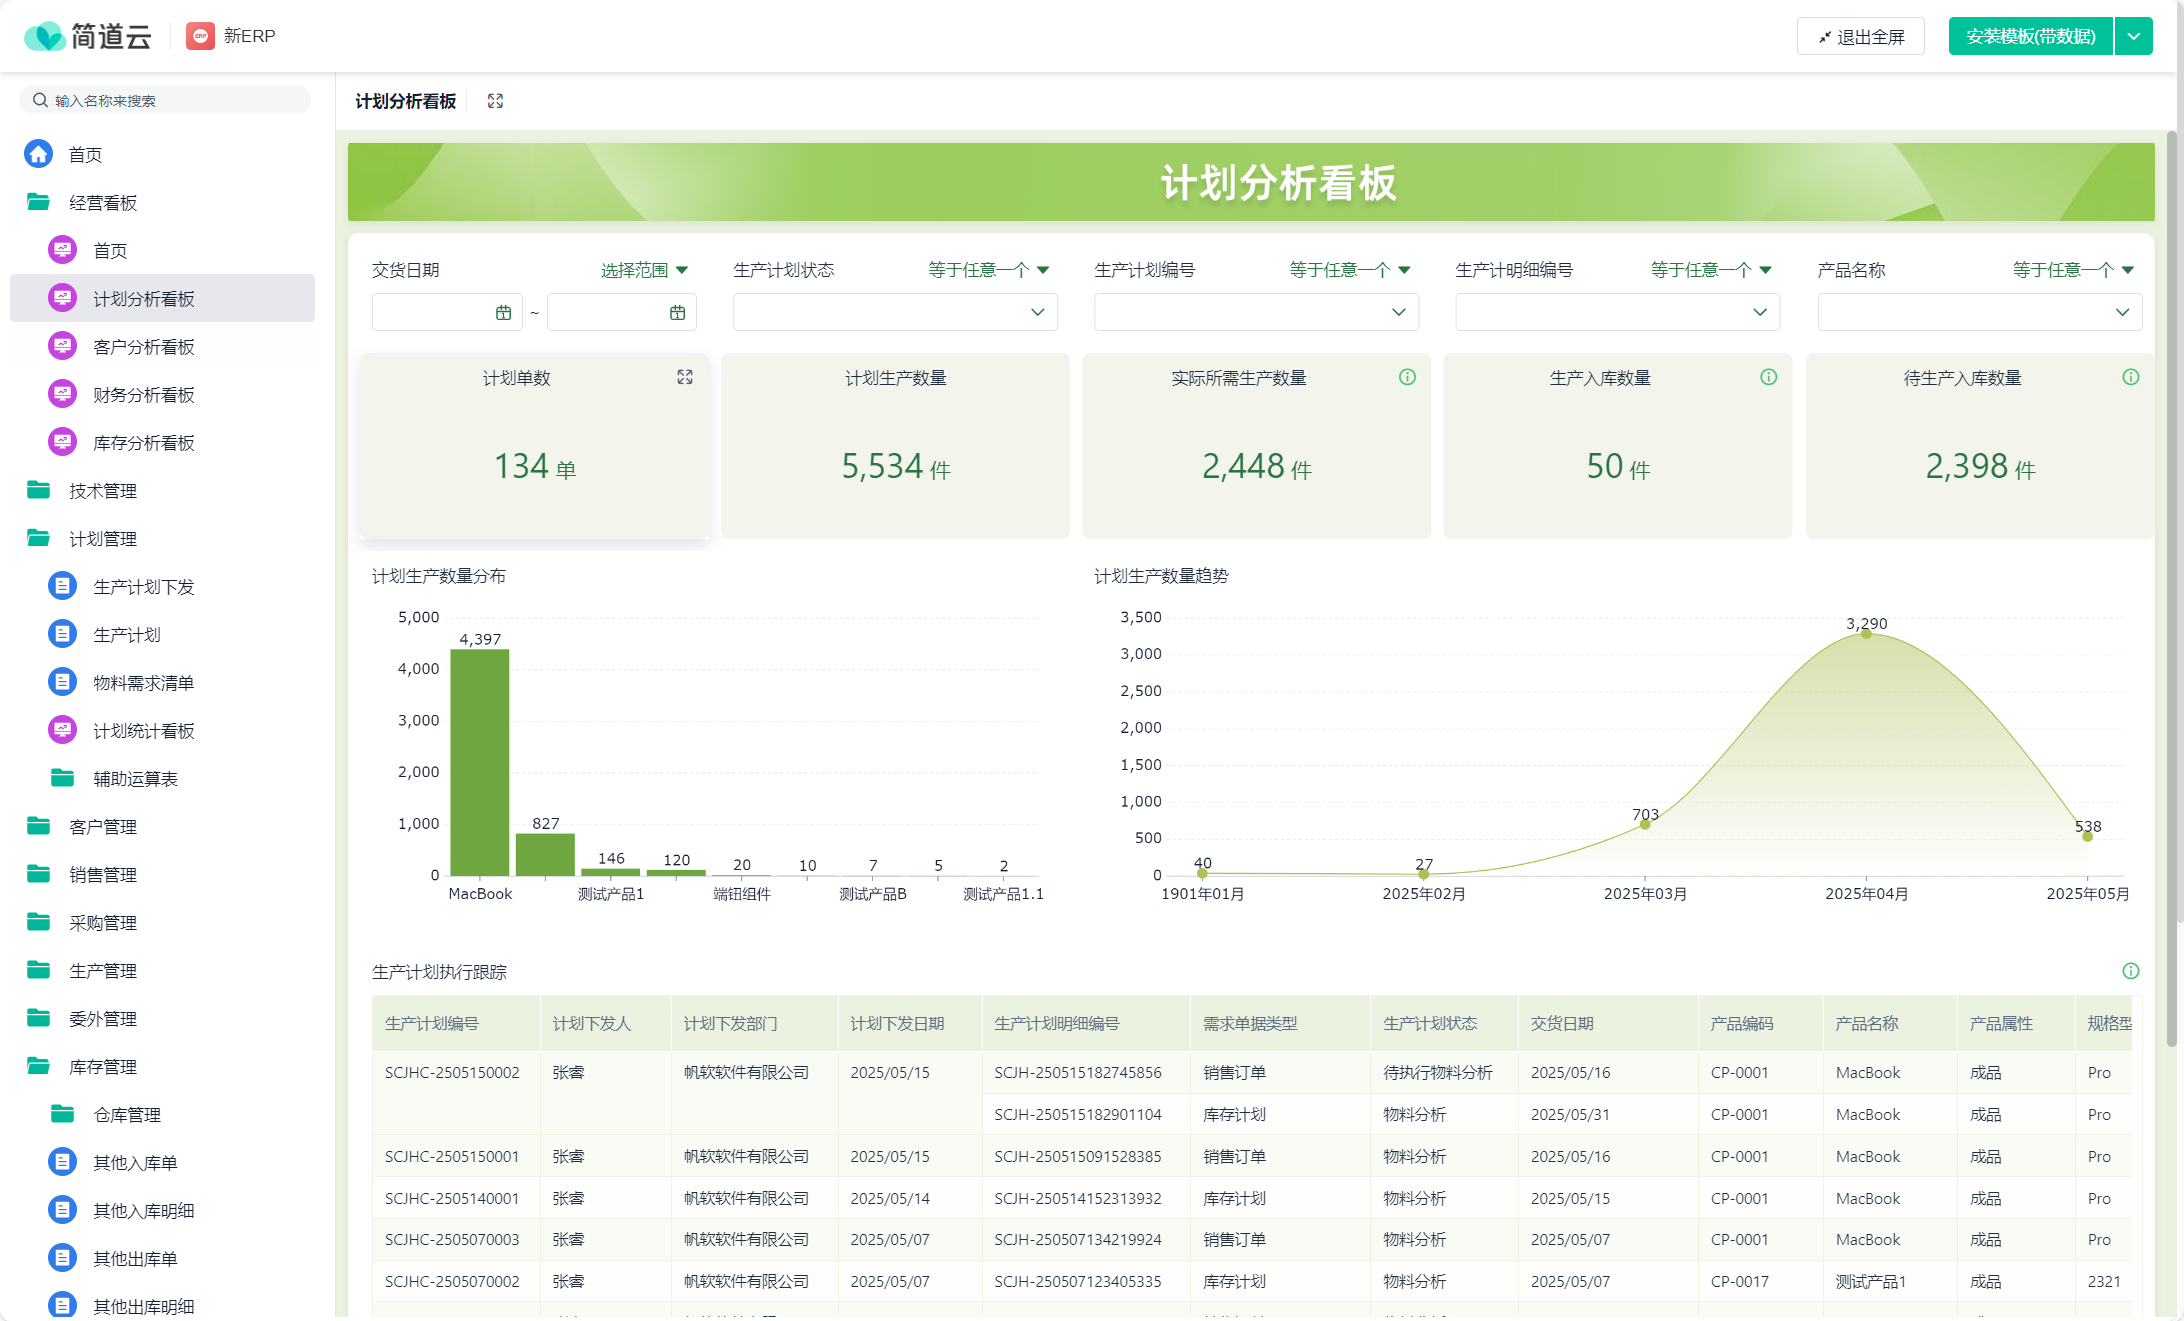The image size is (2184, 1321).
Task: Click info icon on 生产入库数量 card
Action: pos(1769,377)
